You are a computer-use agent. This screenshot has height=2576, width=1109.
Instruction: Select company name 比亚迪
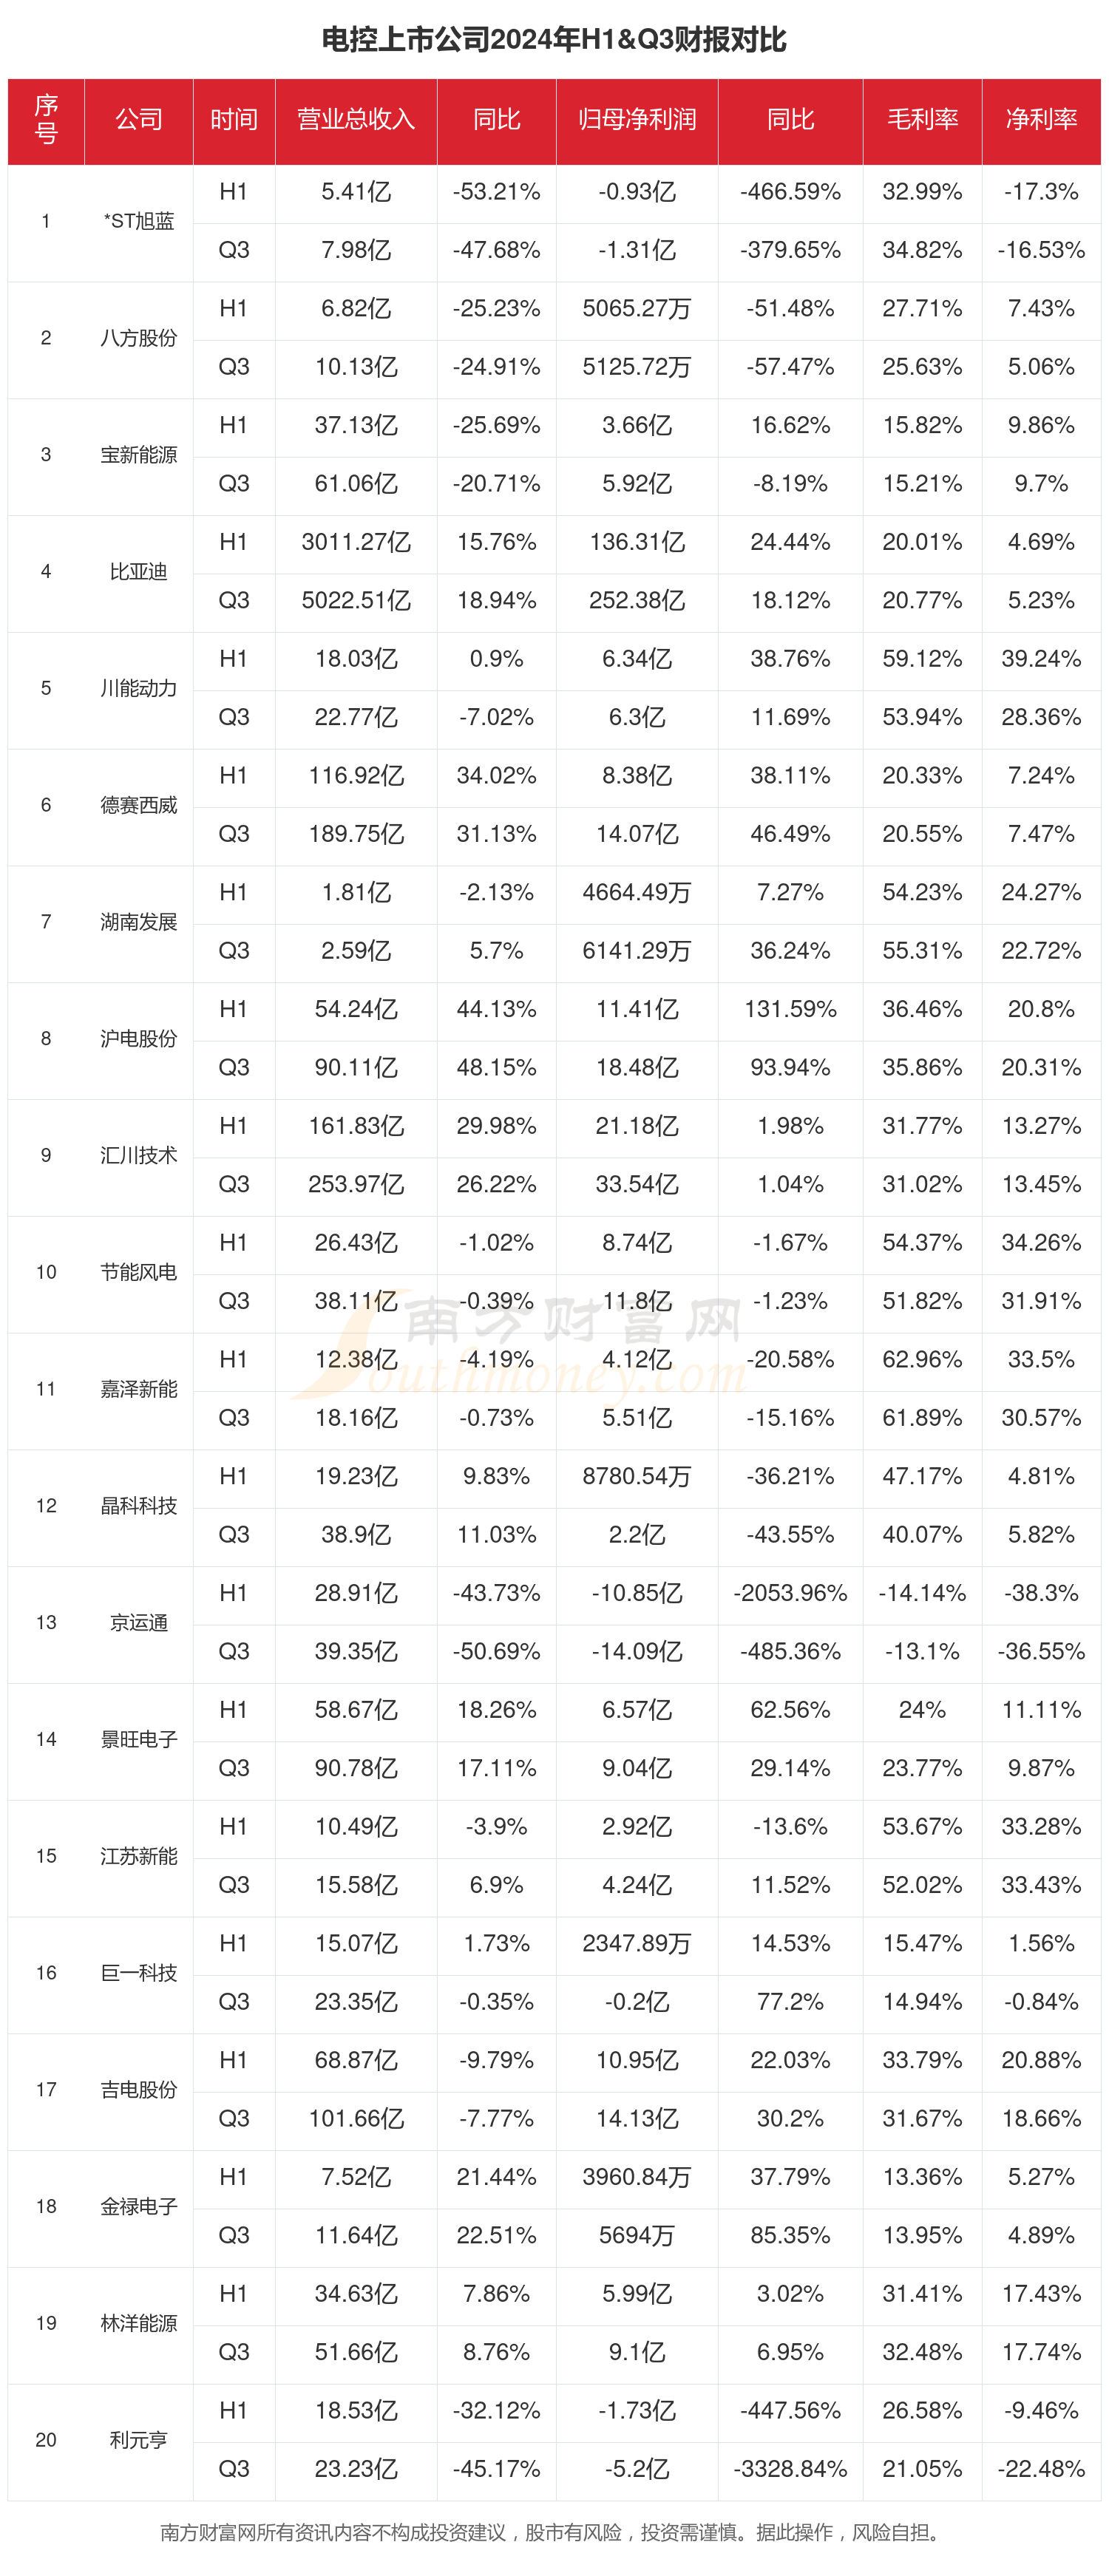pos(138,572)
